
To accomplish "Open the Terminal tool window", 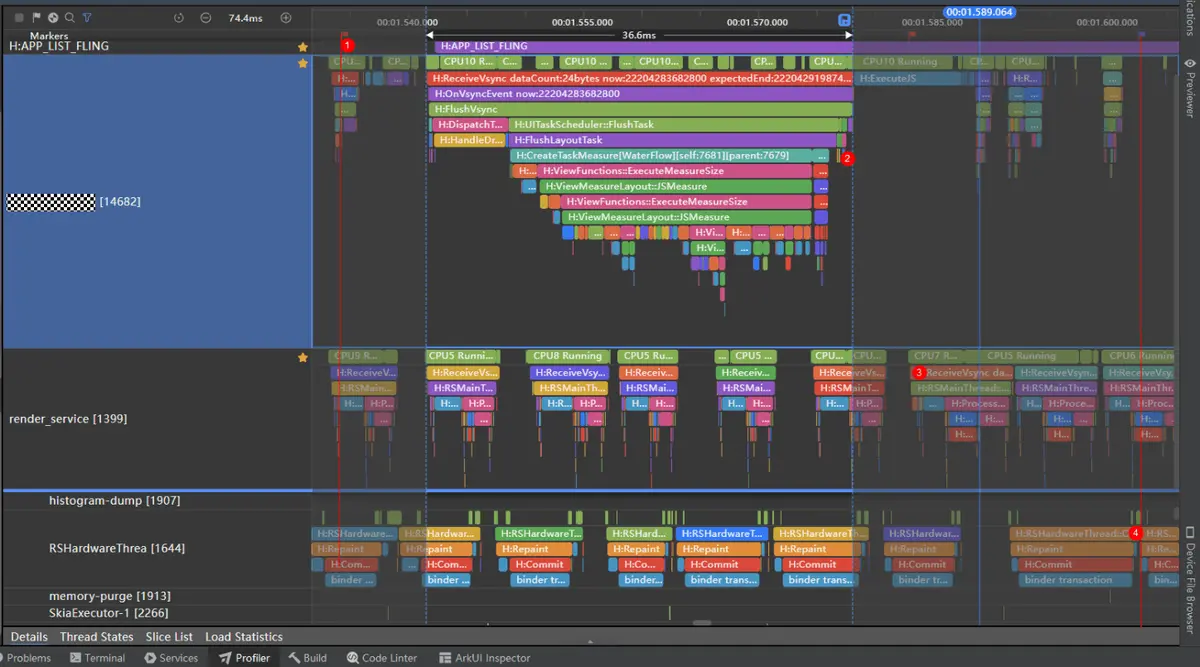I will [97, 658].
